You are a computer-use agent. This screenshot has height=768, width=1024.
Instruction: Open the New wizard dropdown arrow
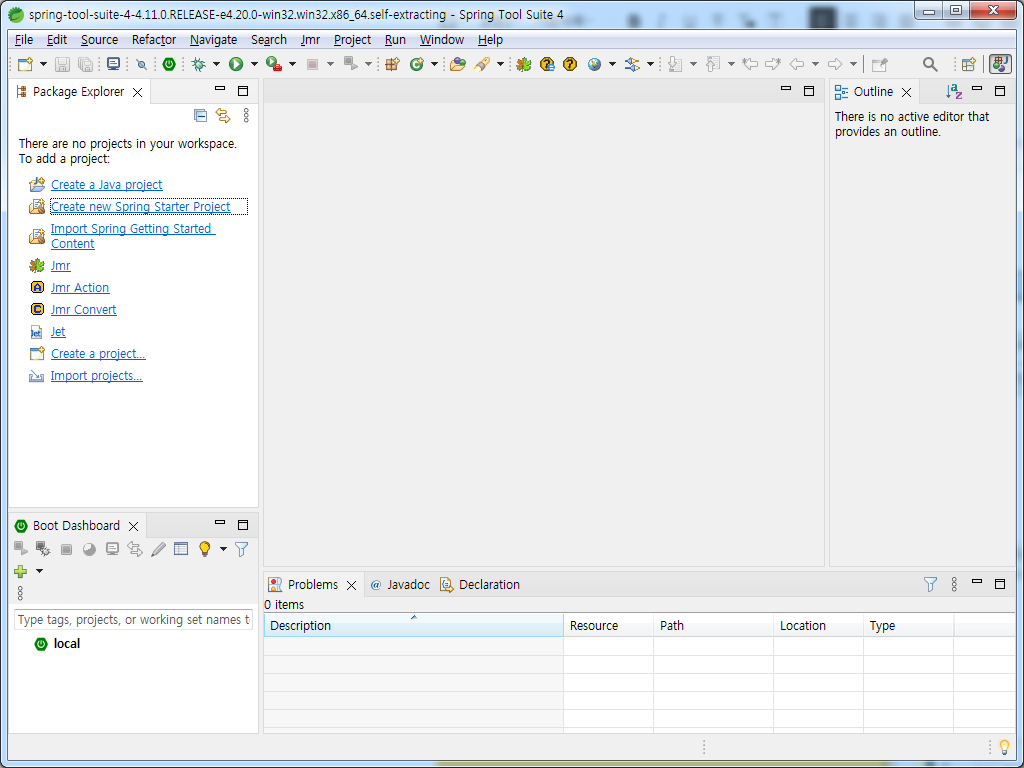(x=43, y=64)
